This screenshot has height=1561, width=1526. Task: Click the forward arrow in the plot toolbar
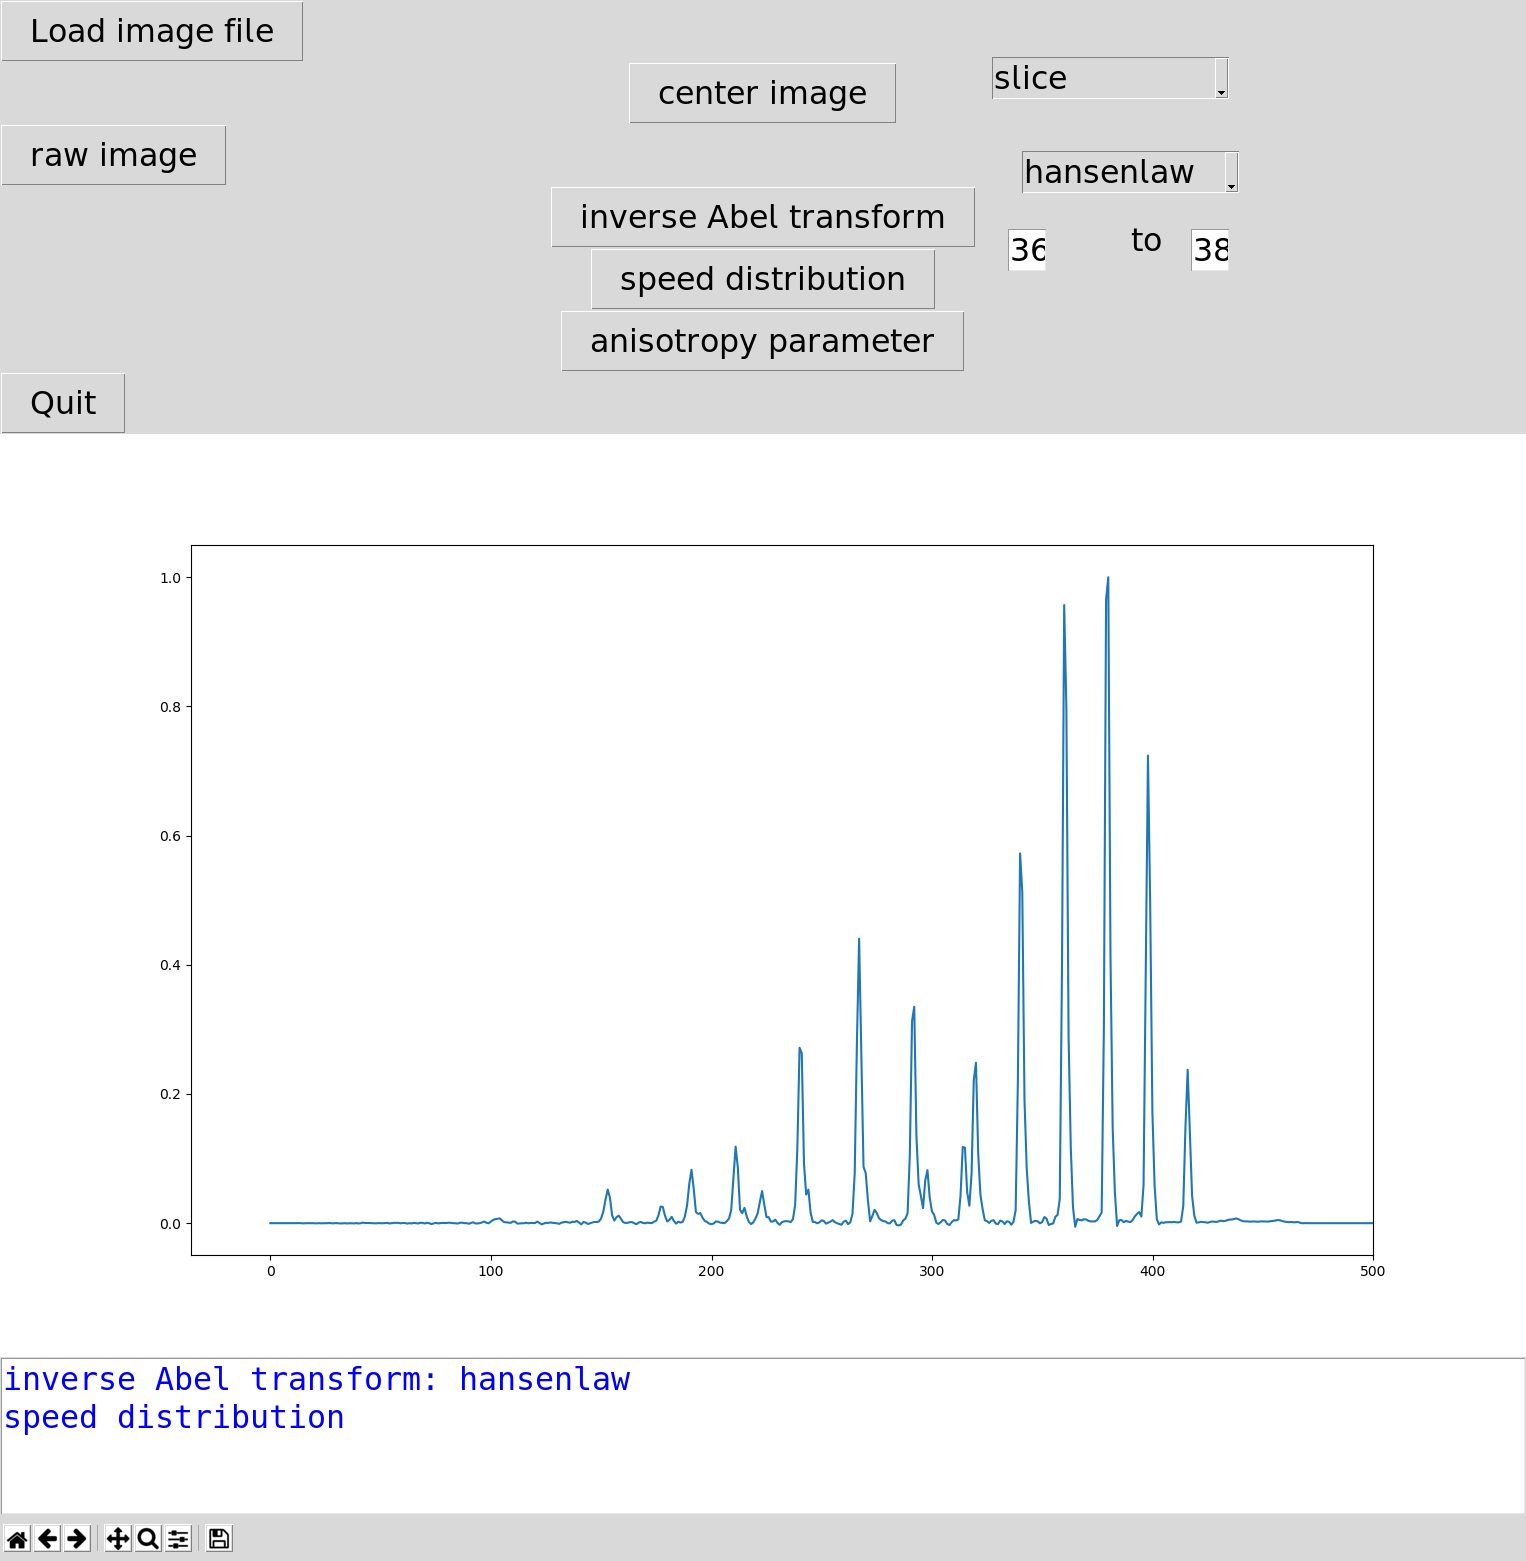(75, 1538)
